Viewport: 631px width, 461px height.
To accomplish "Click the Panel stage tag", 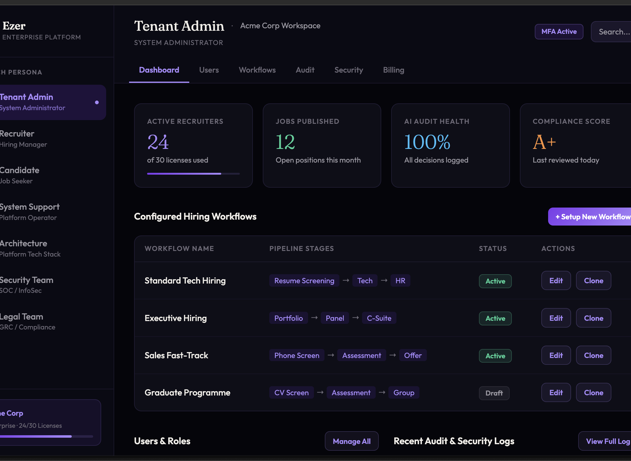I will [335, 318].
